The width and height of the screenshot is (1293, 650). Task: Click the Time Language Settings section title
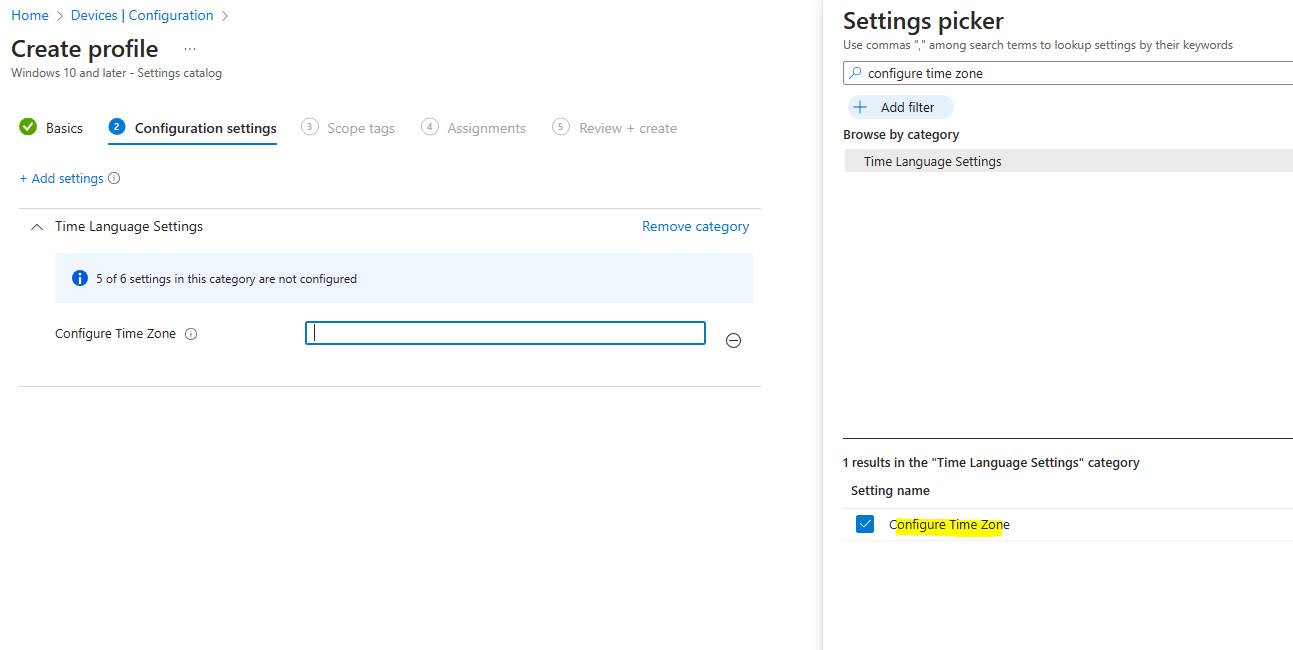pyautogui.click(x=129, y=226)
